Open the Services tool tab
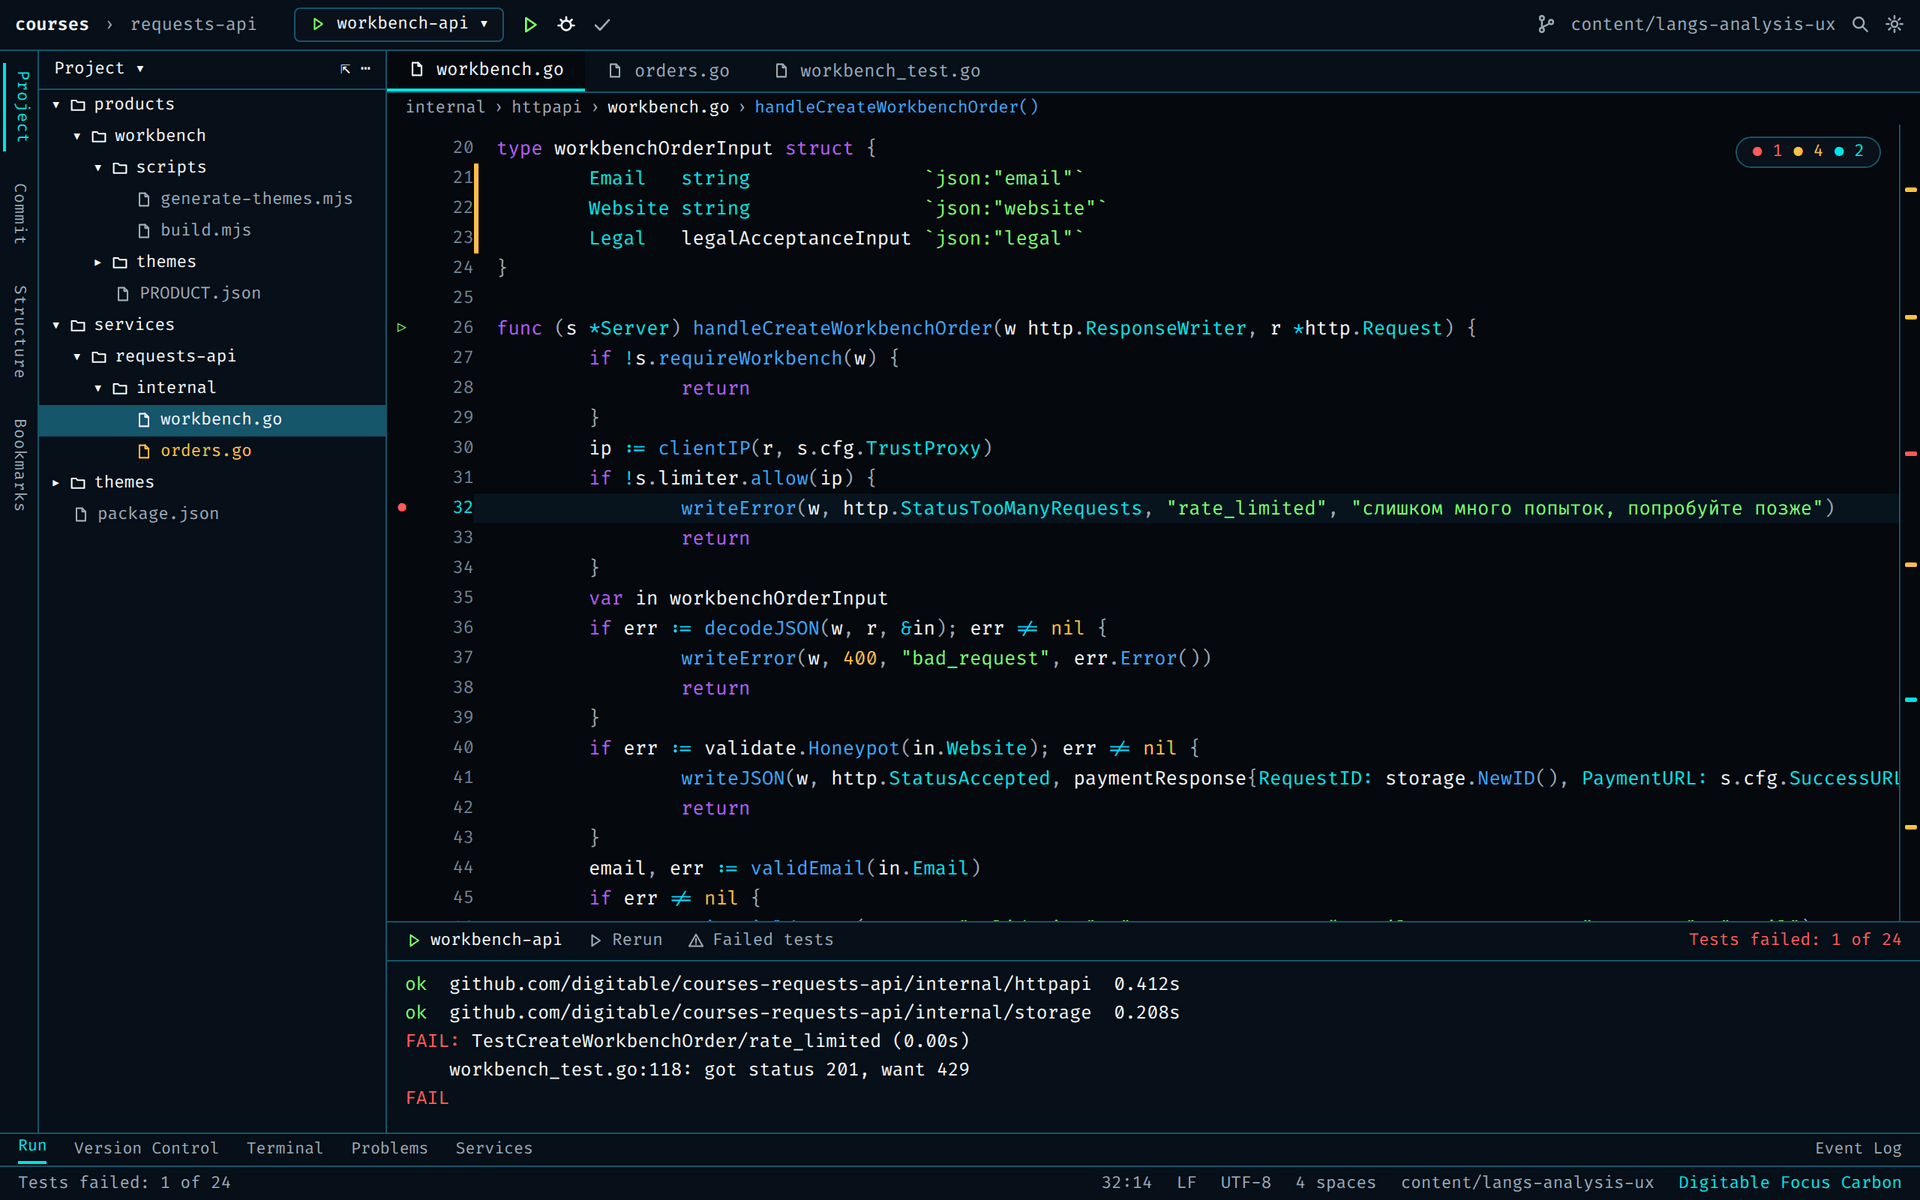Viewport: 1920px width, 1200px height. [494, 1148]
